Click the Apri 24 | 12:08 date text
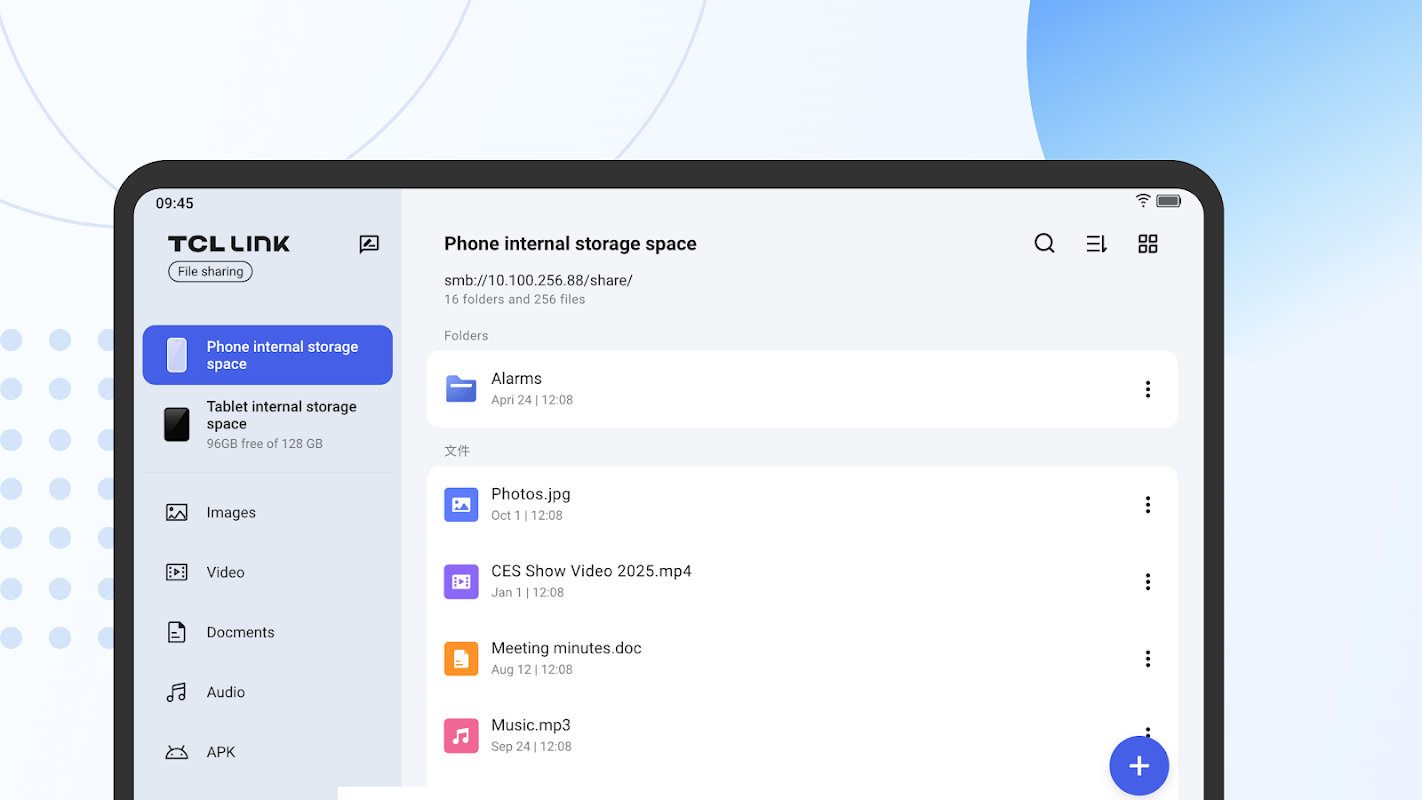The width and height of the screenshot is (1422, 800). coord(532,400)
